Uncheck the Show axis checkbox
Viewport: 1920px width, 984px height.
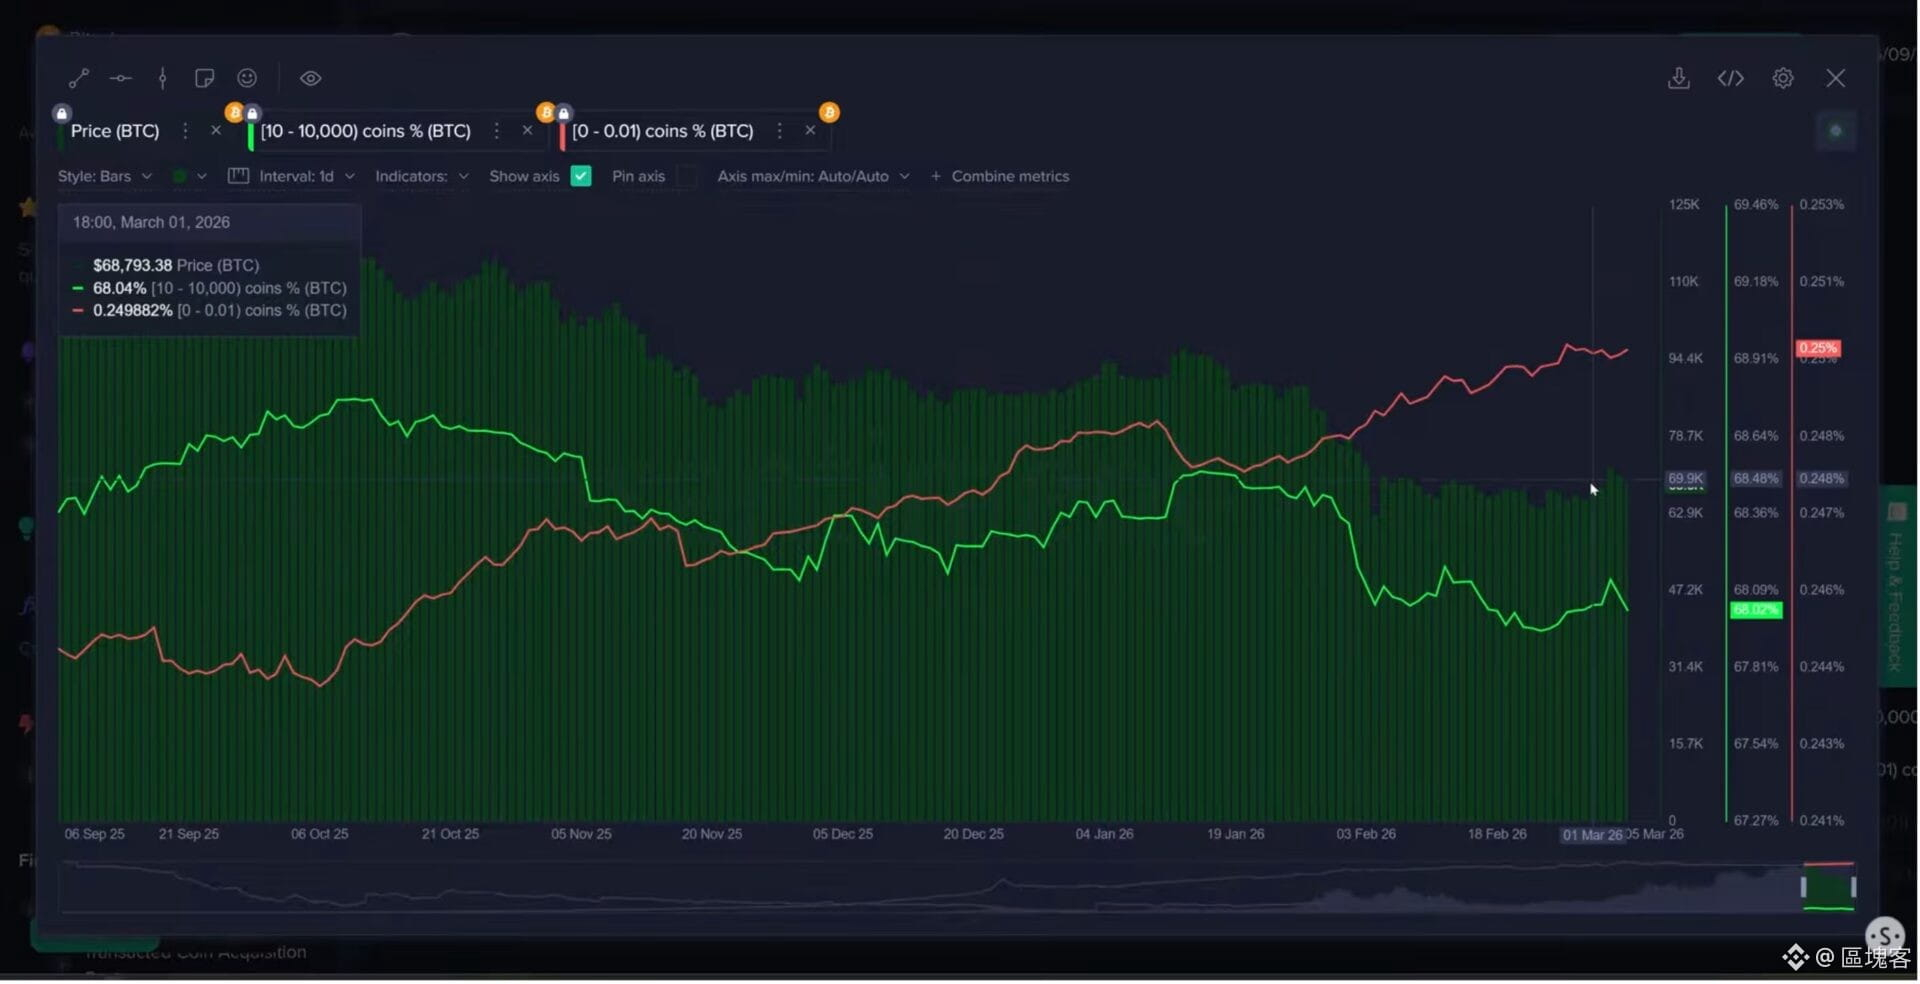[x=581, y=176]
